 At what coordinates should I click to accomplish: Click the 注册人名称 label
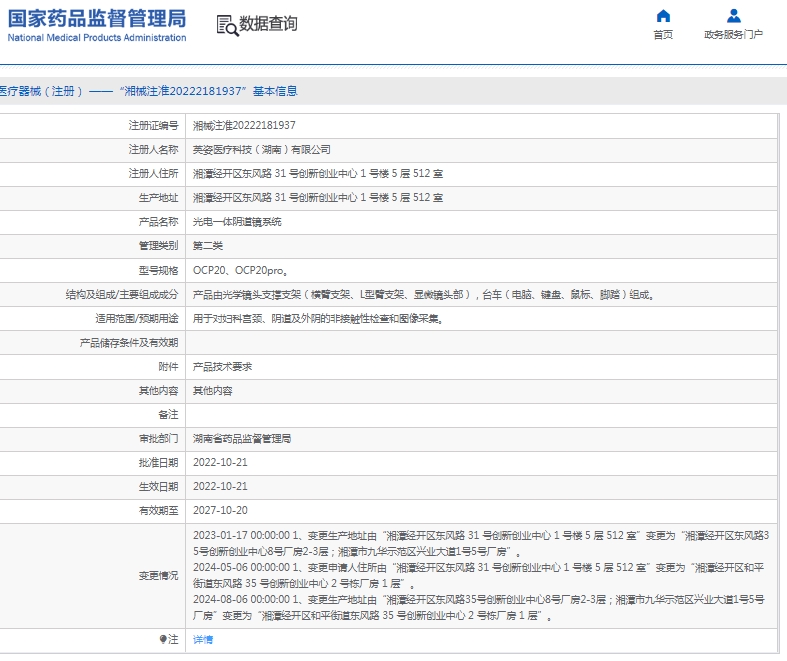[153, 150]
